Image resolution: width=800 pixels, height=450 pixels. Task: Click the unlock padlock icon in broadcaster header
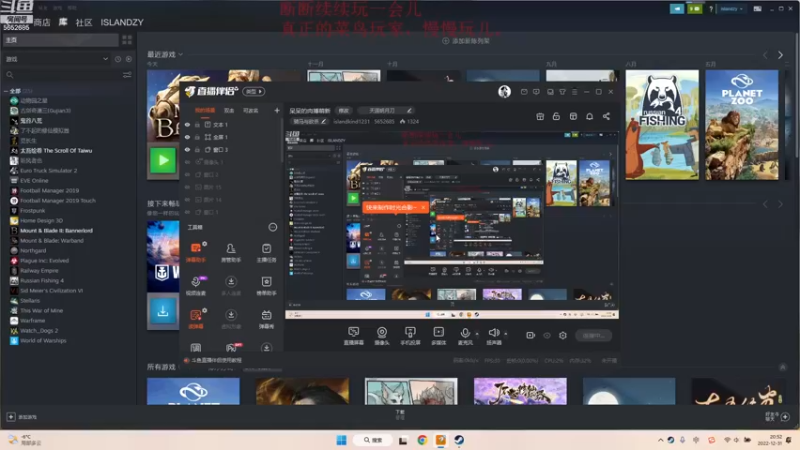(x=556, y=116)
